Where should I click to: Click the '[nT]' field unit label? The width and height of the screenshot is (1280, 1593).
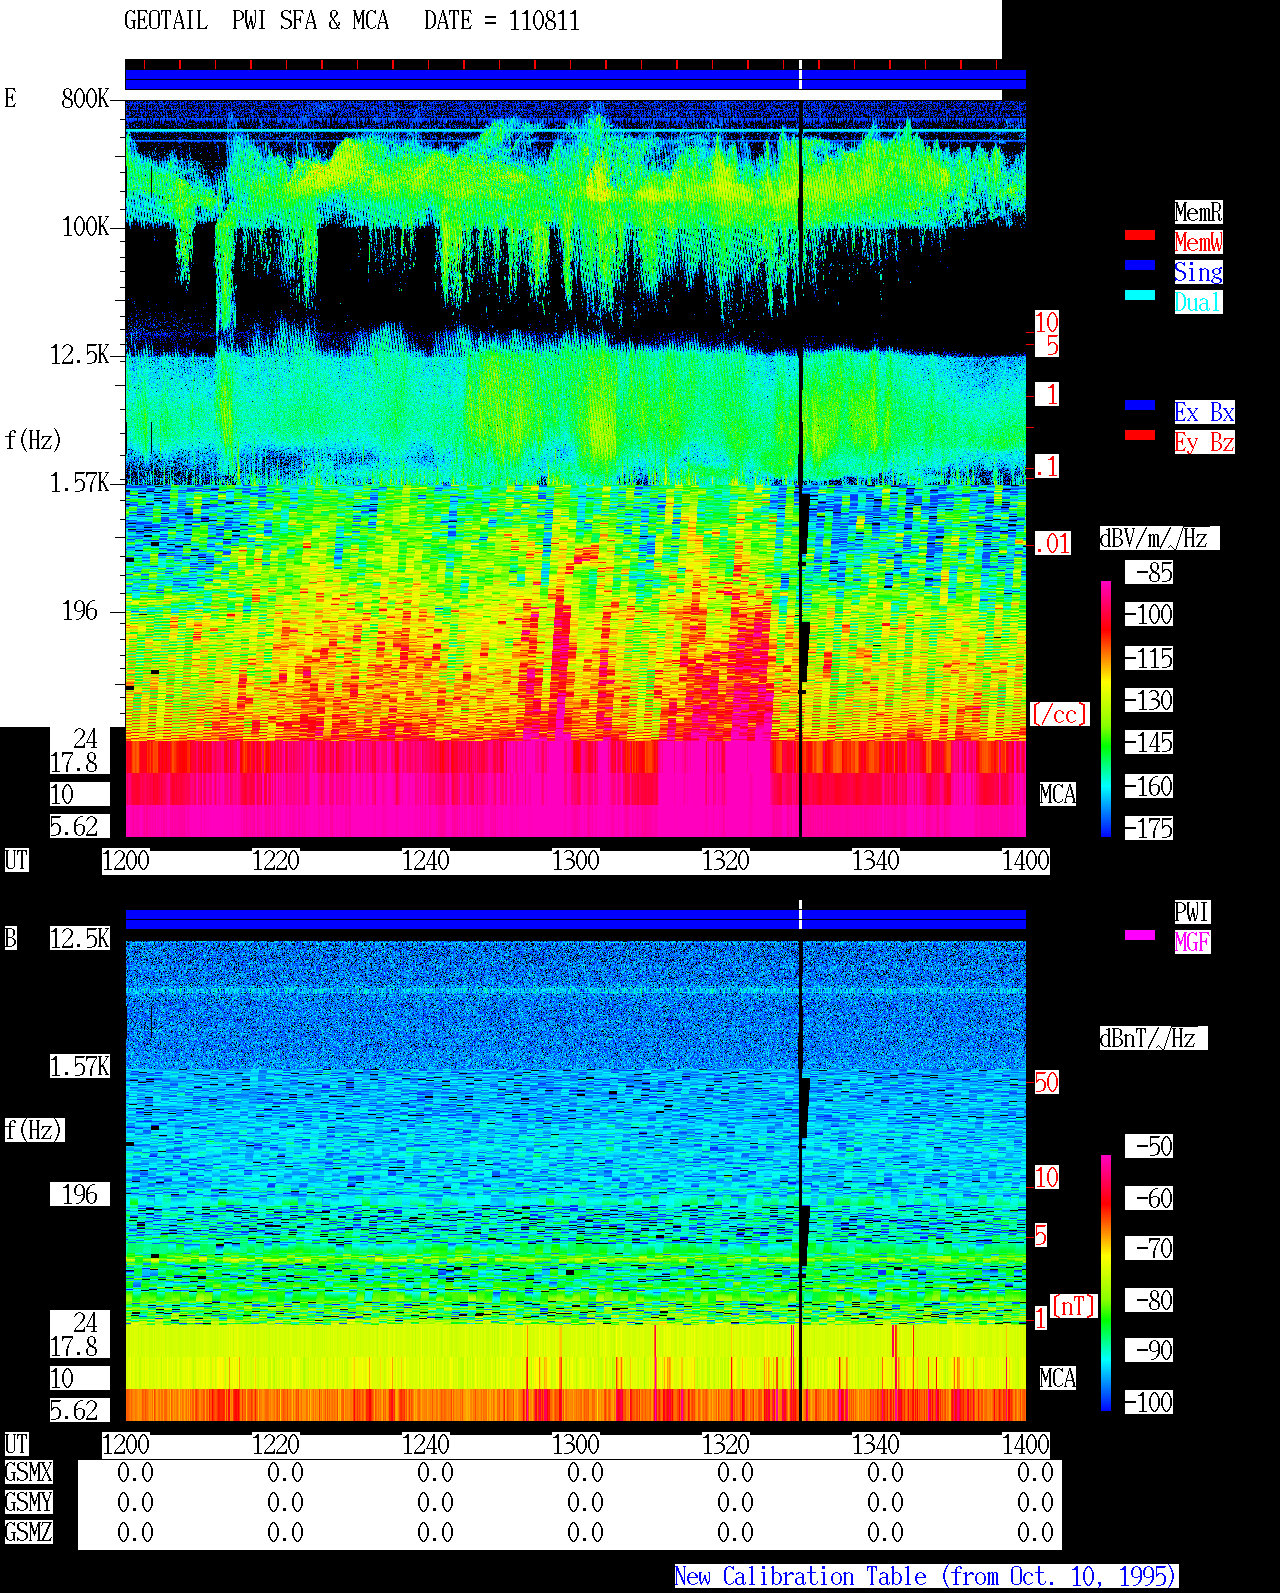tap(1074, 1306)
